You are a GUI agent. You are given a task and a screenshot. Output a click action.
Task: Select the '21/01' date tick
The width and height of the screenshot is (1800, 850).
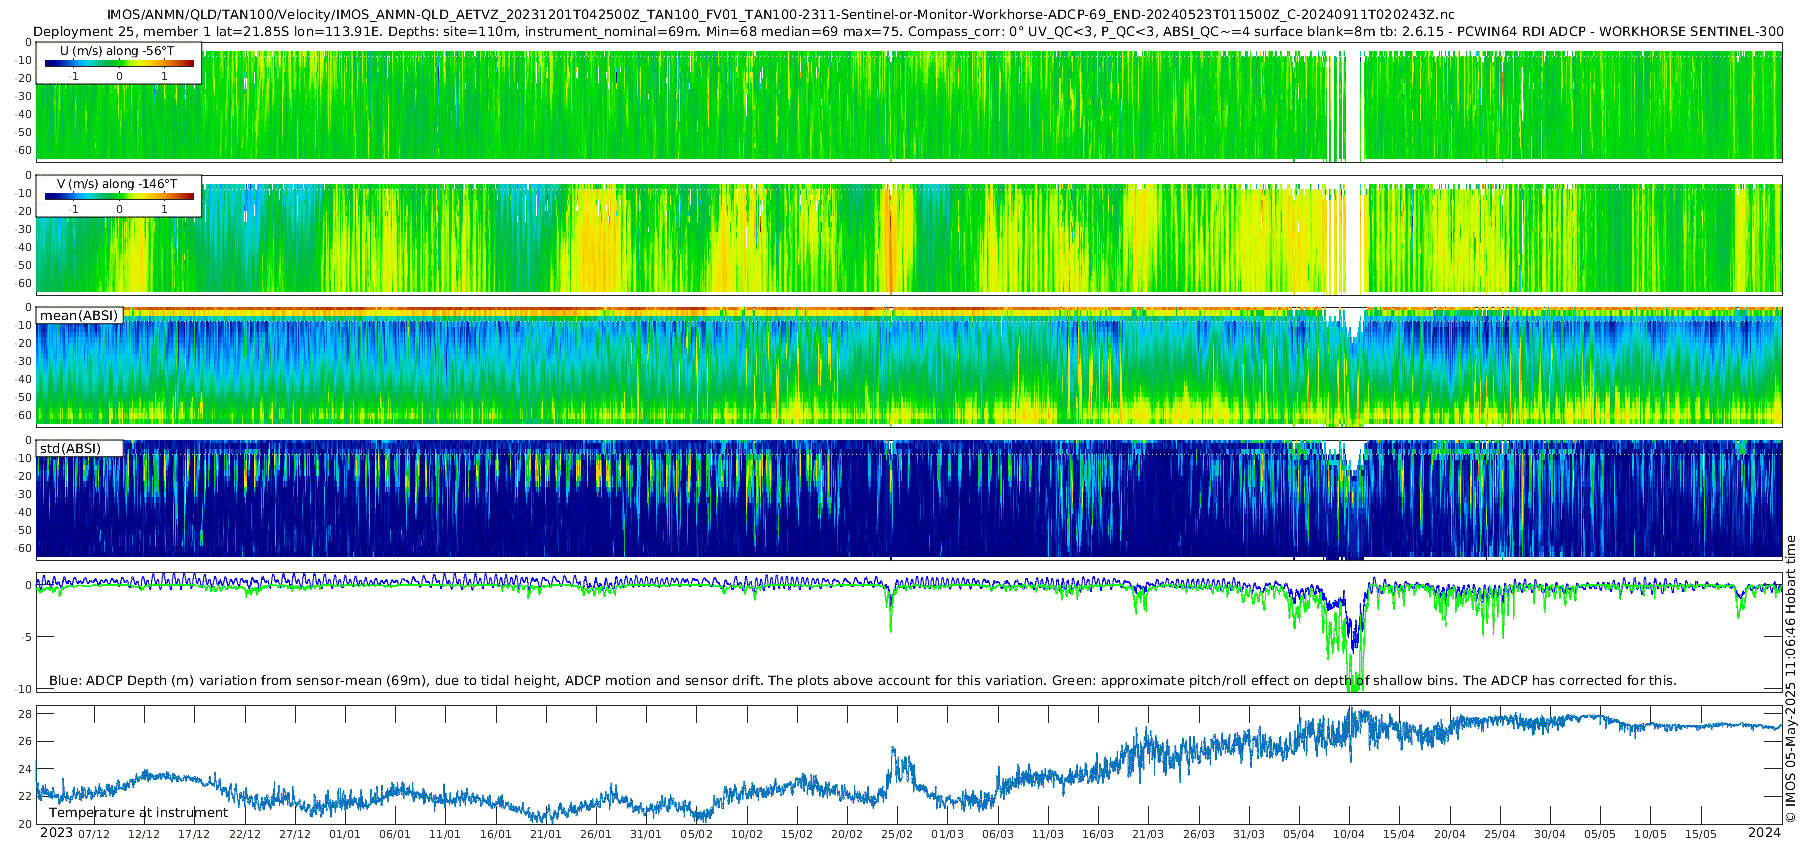click(x=546, y=835)
